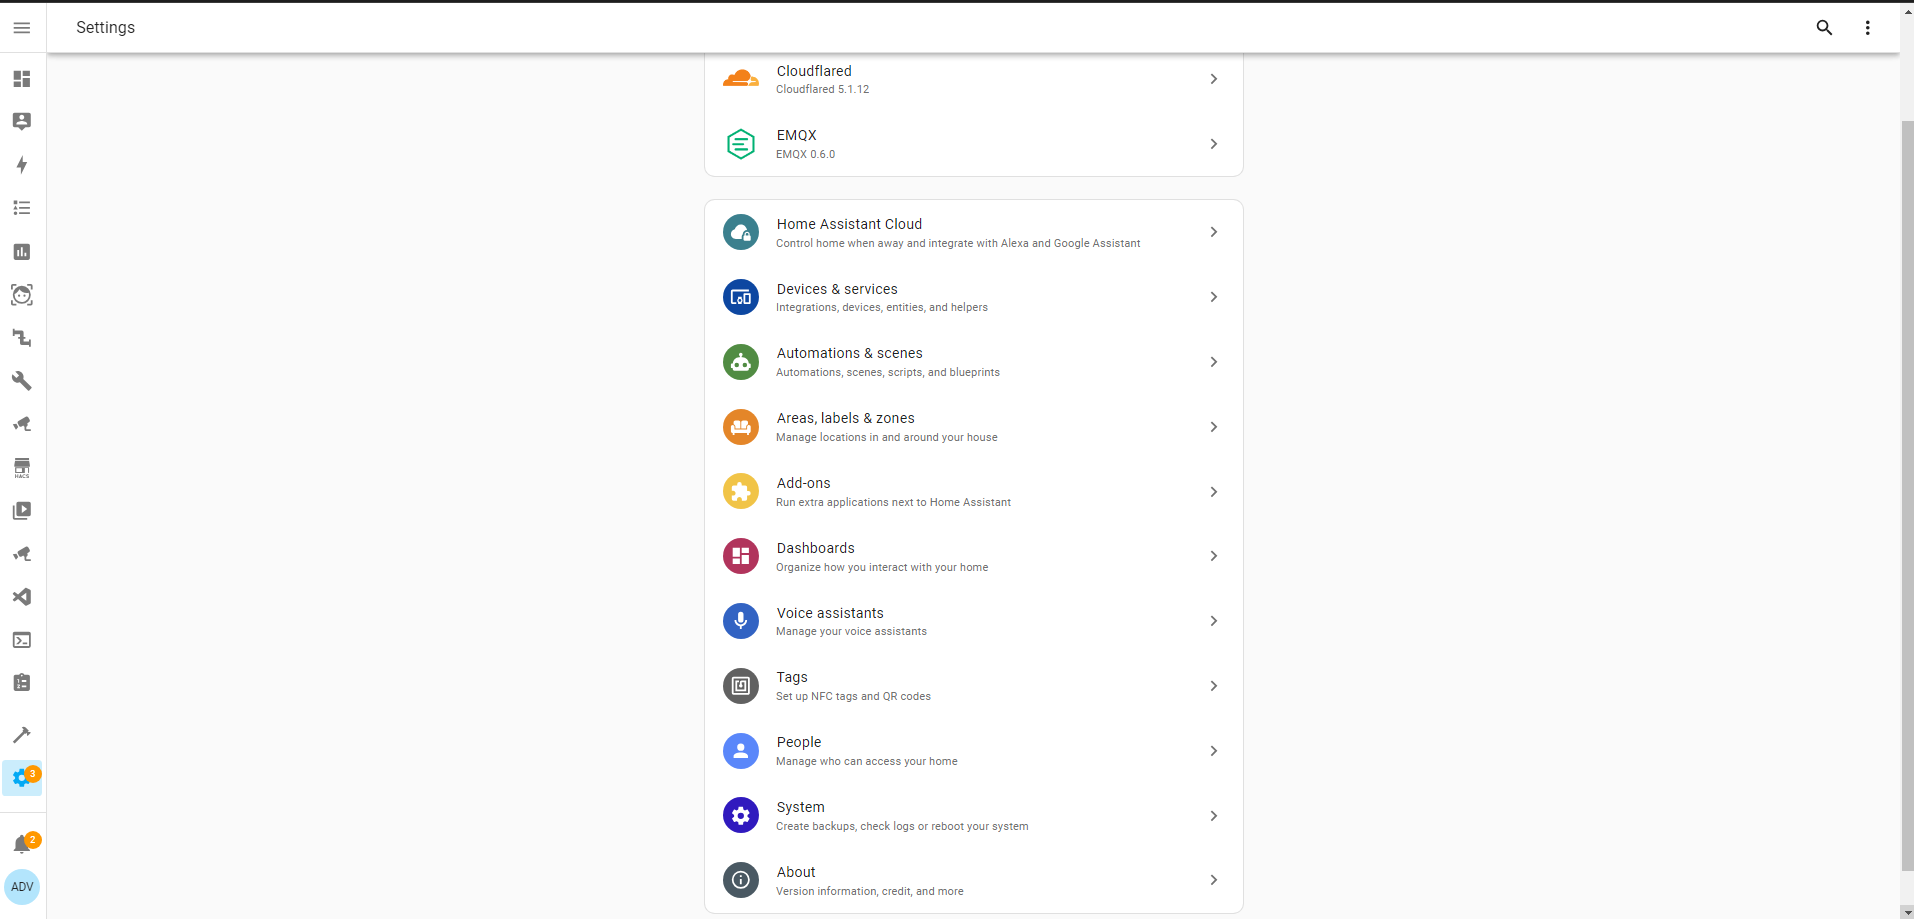This screenshot has width=1914, height=919.
Task: Click the People person icon
Action: coord(741,751)
